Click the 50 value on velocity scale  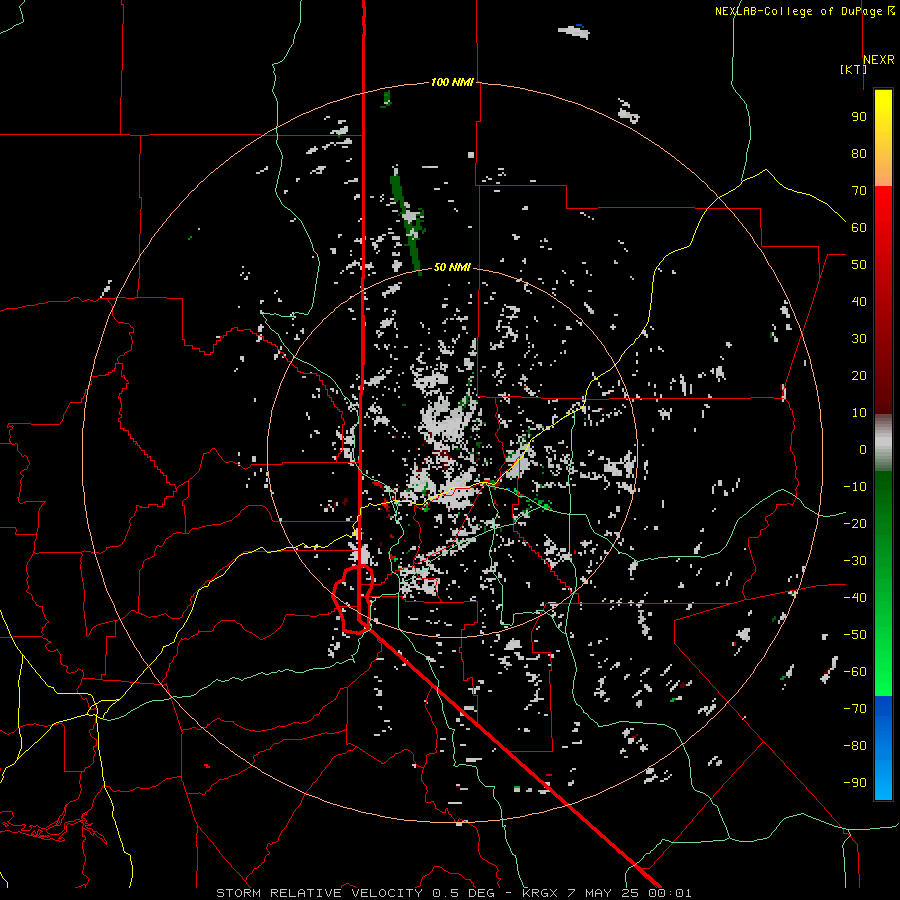click(859, 265)
